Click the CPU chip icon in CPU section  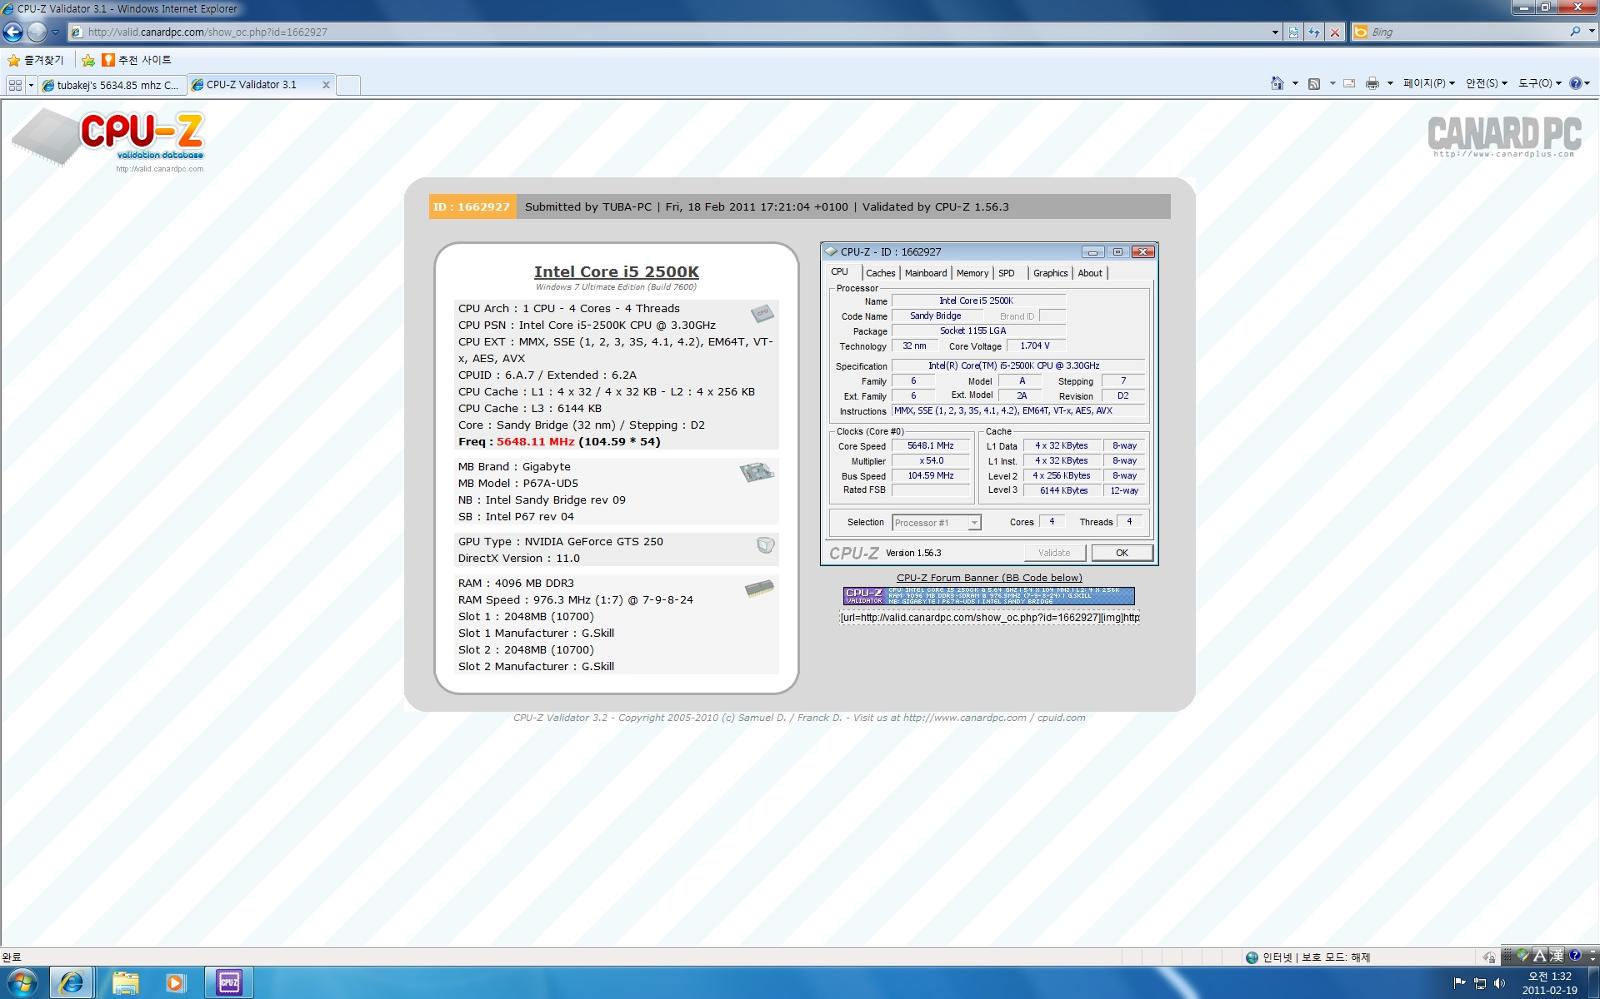point(762,314)
